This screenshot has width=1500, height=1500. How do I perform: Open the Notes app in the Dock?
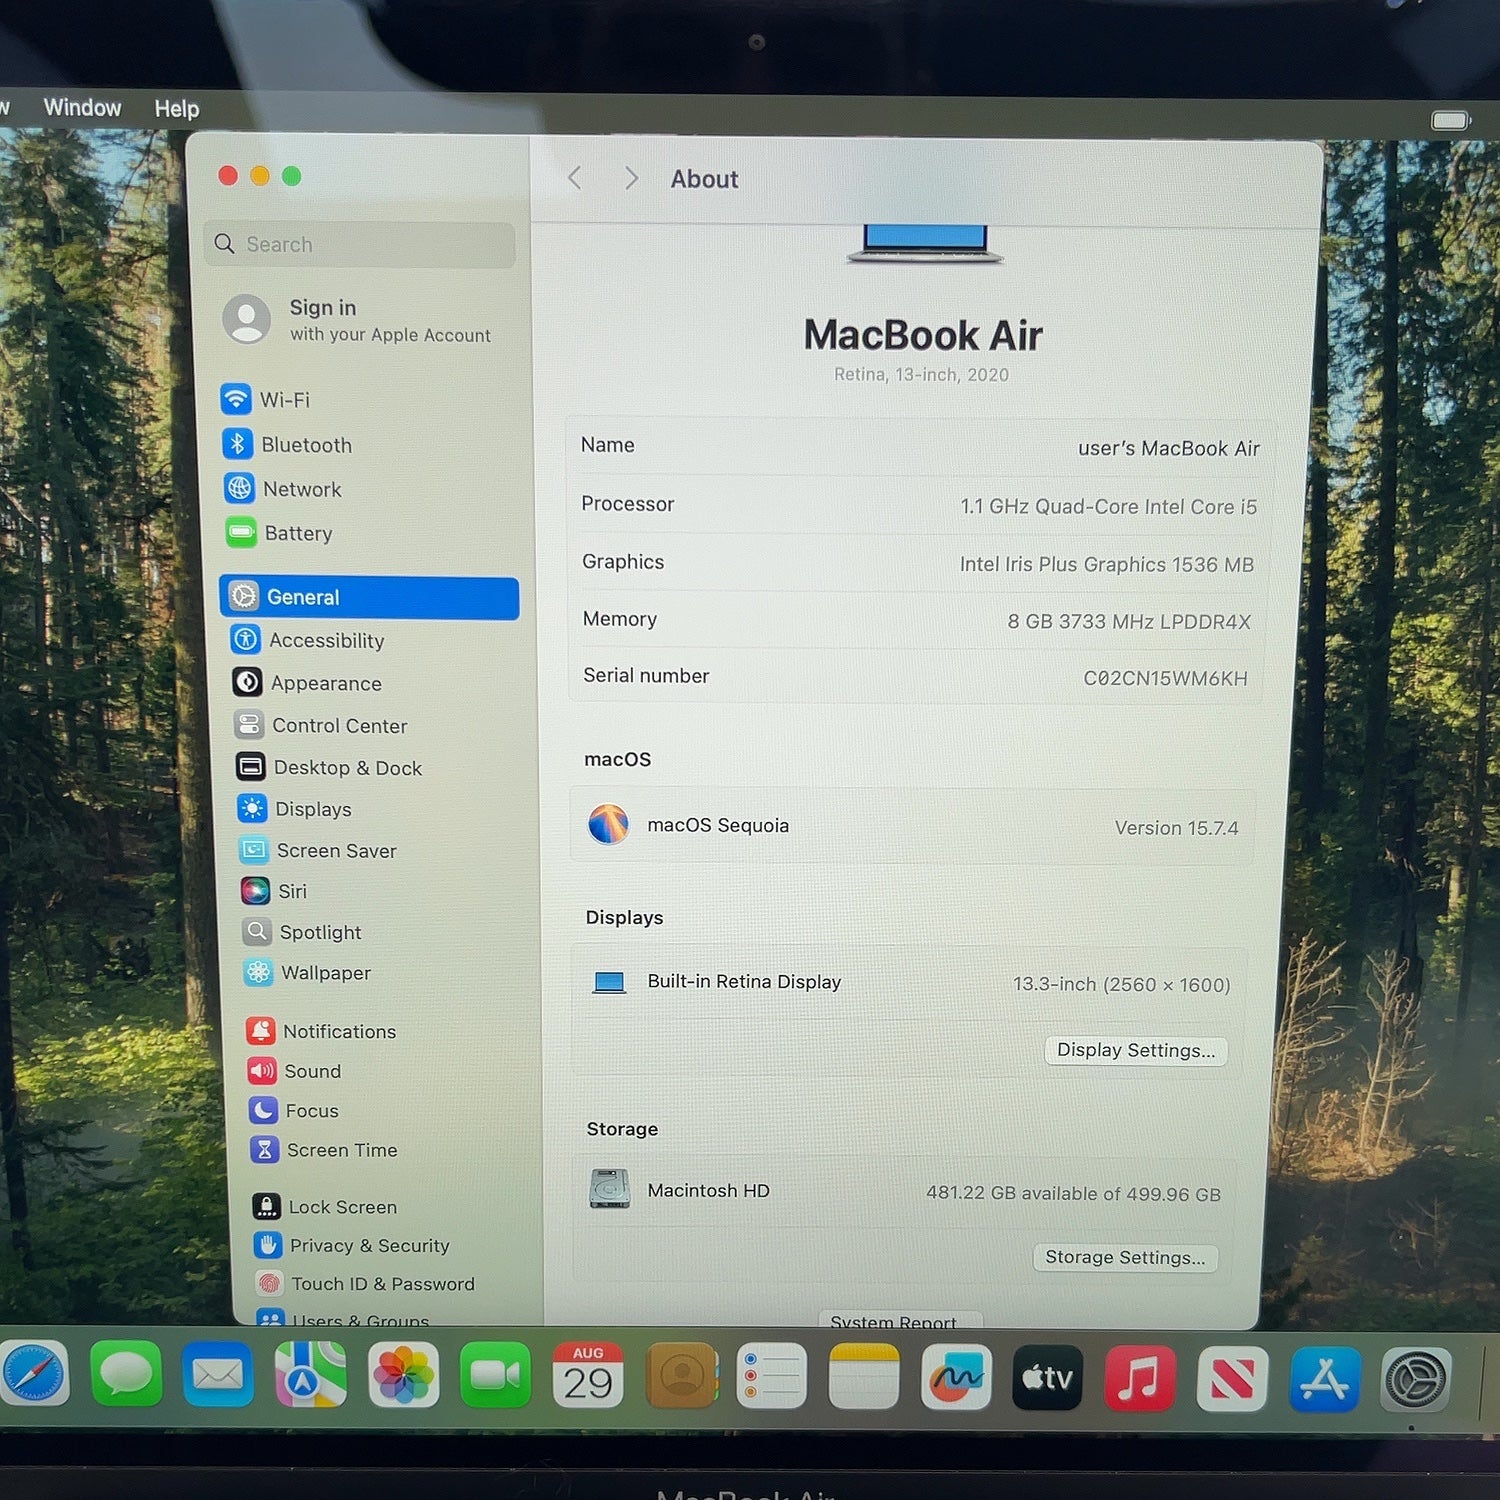(864, 1376)
